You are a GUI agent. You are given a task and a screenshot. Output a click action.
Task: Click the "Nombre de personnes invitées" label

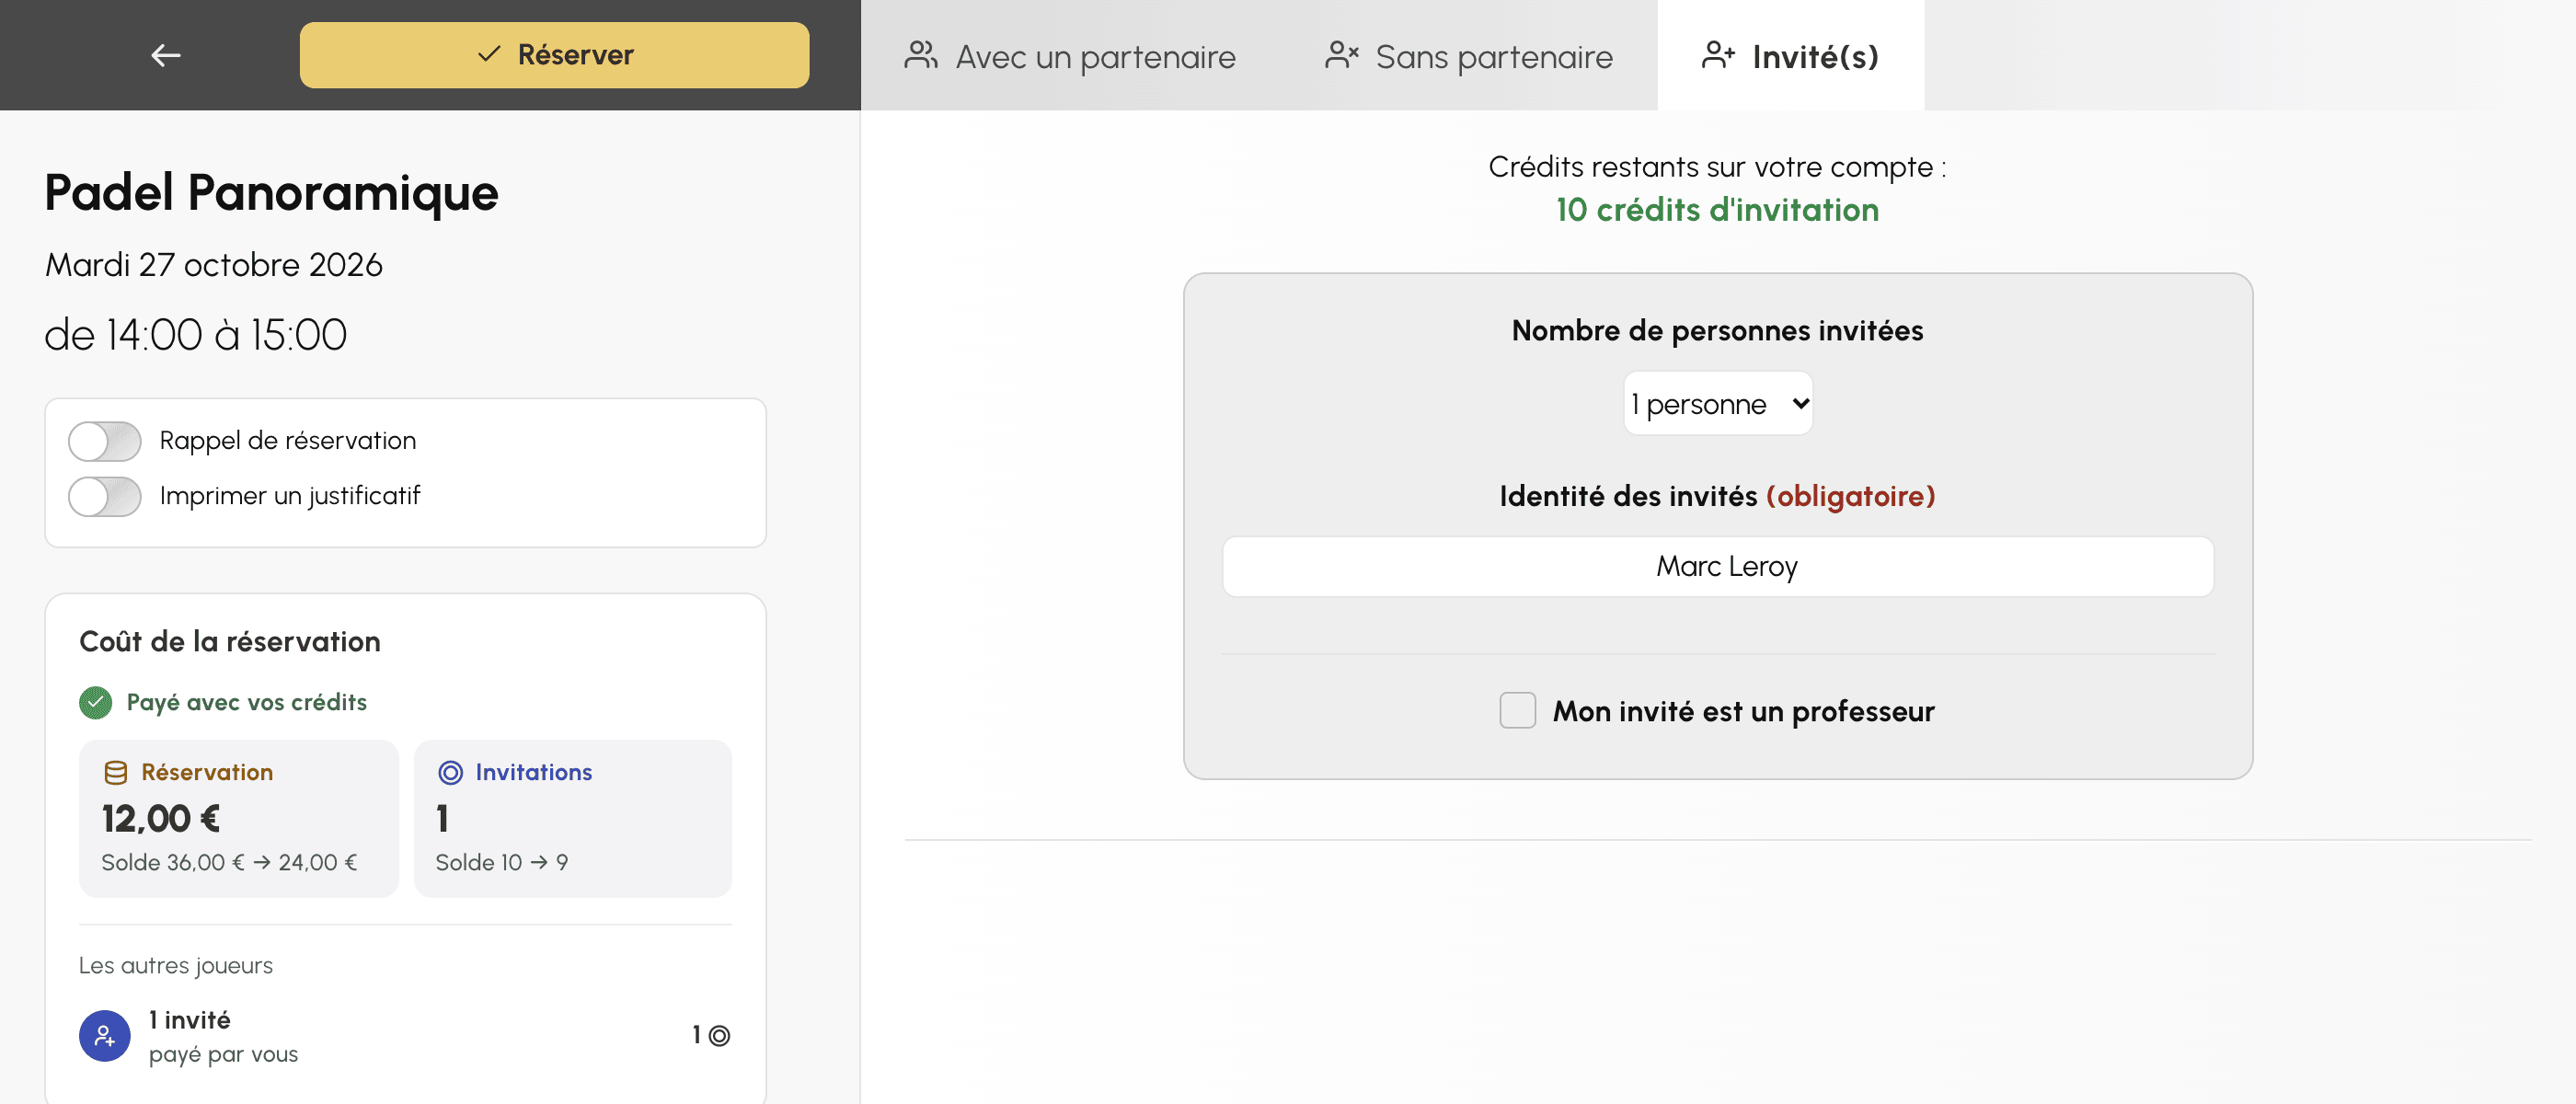(x=1717, y=330)
